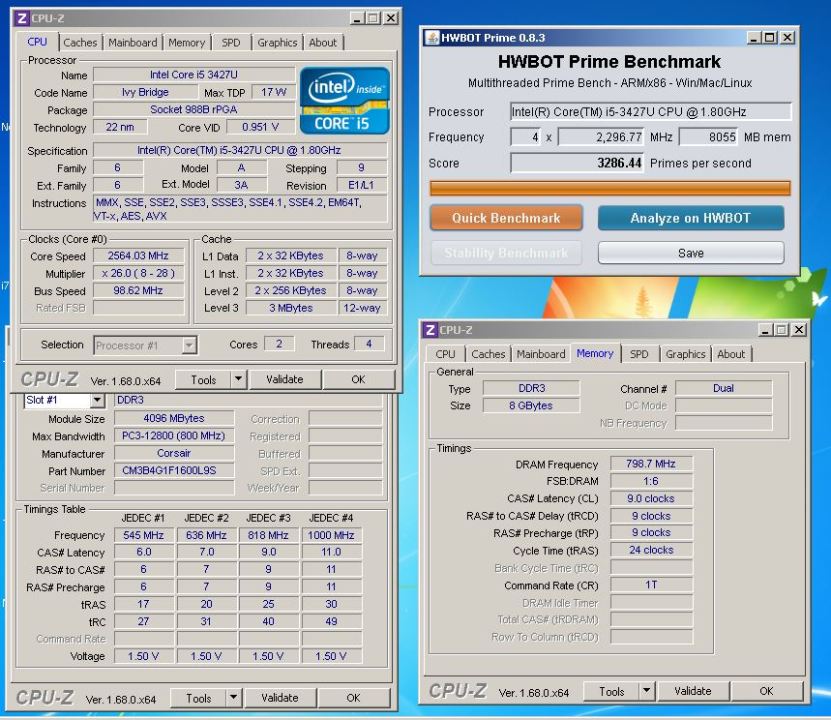Click OK in the top-left CPU-Z window
This screenshot has height=720, width=831.
pyautogui.click(x=358, y=379)
